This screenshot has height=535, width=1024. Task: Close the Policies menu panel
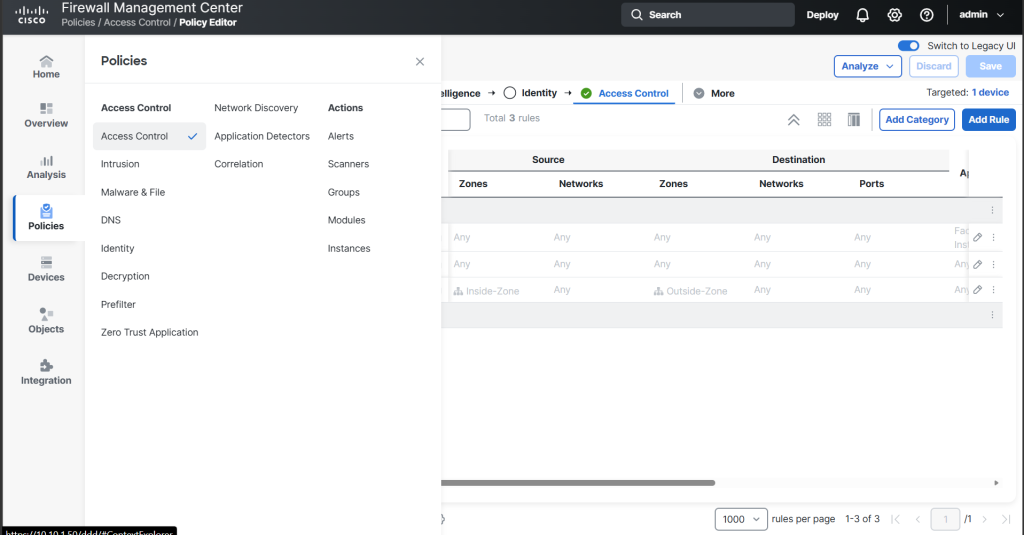pos(420,61)
